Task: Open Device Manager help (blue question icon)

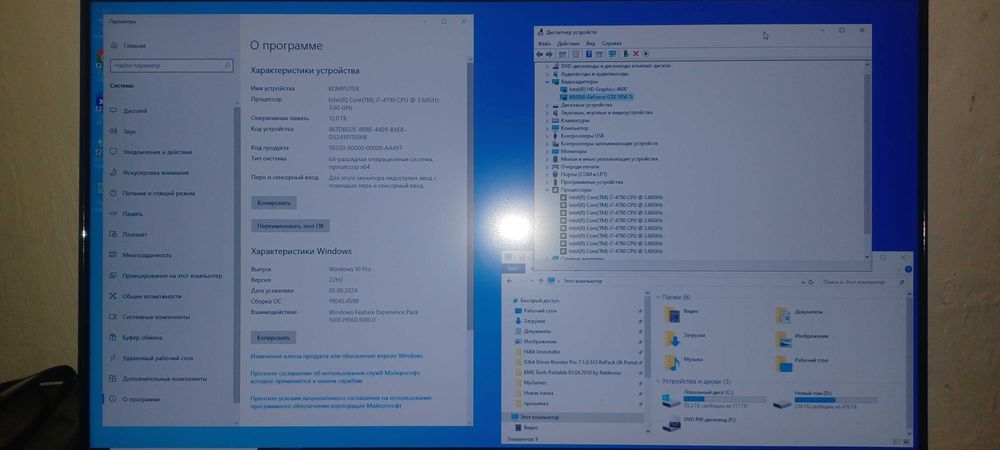Action: [x=589, y=54]
